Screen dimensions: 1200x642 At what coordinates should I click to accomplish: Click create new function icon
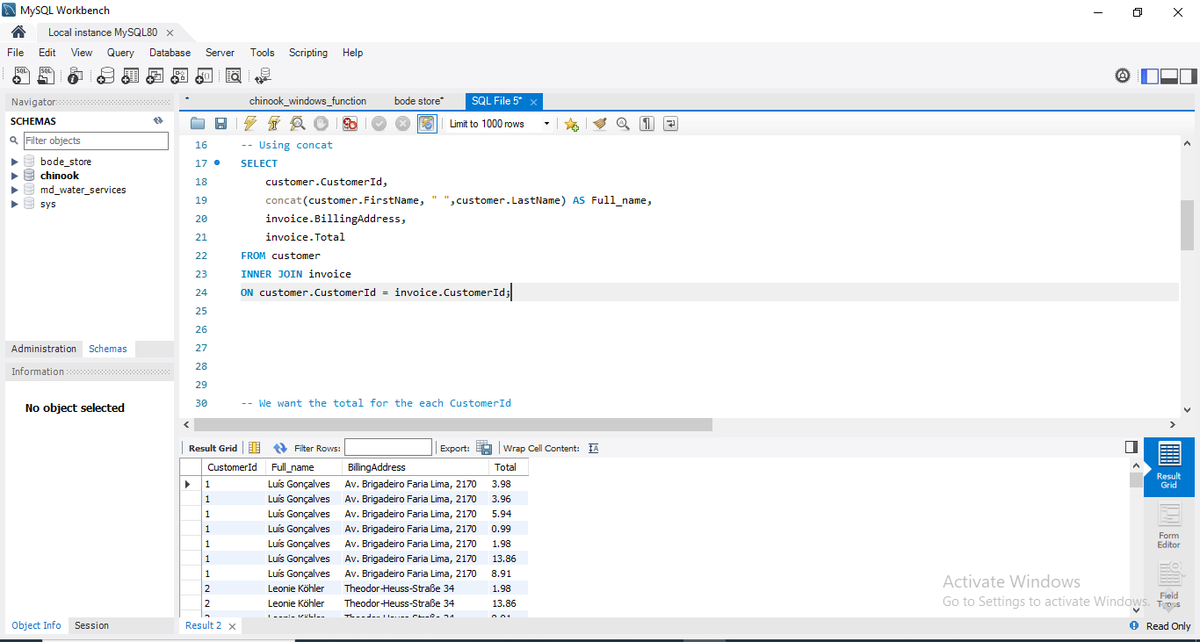(x=203, y=75)
